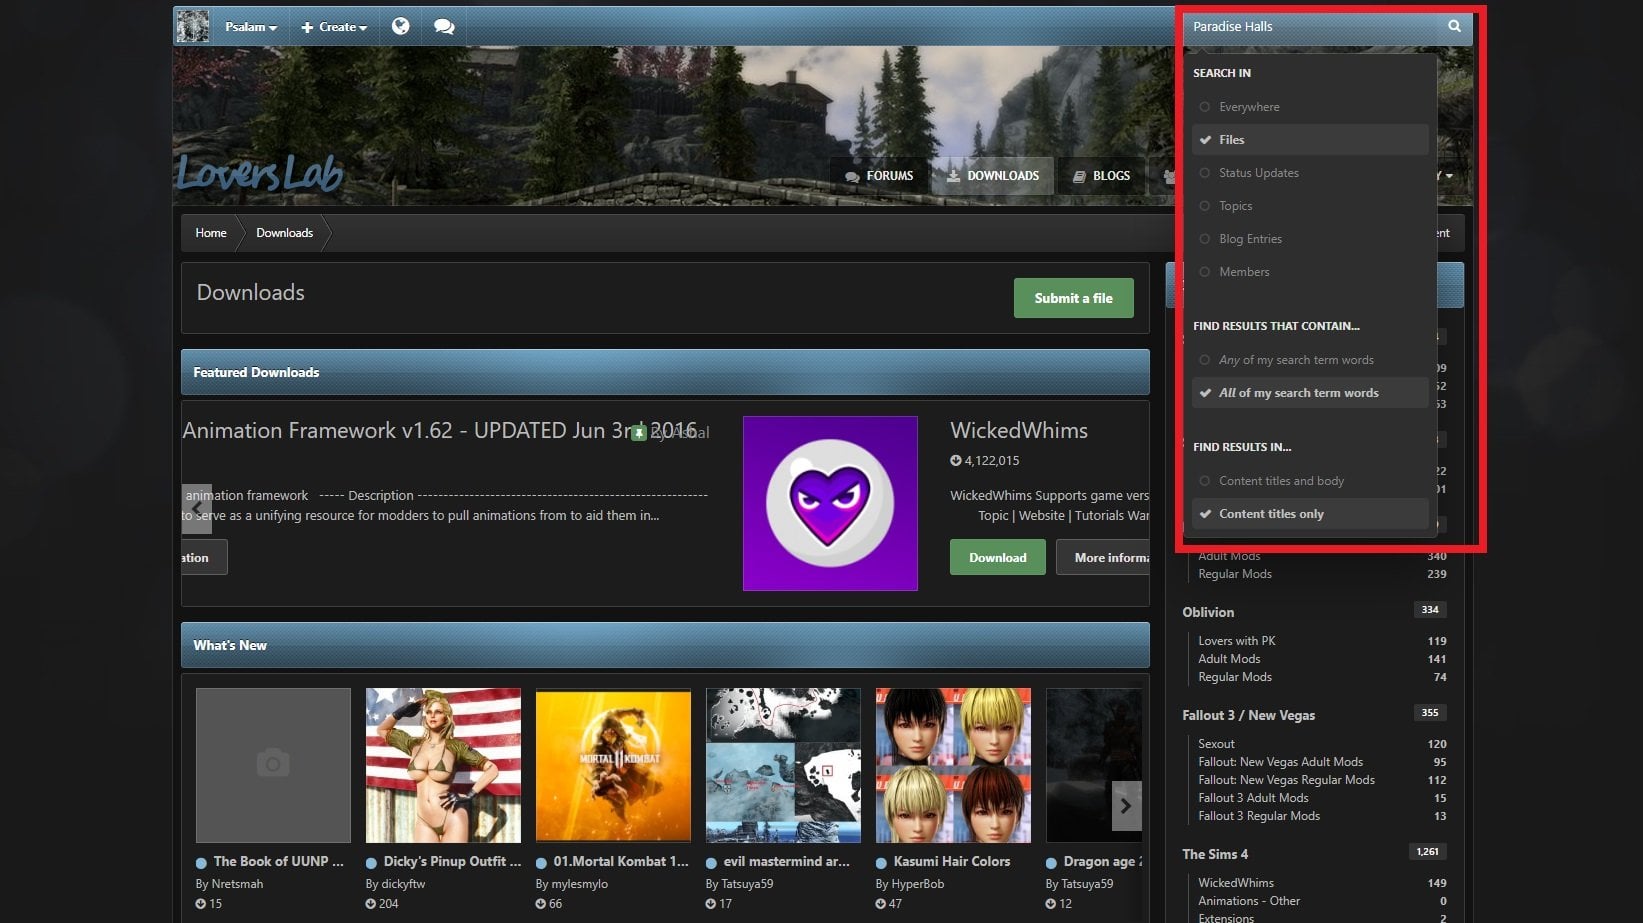Open author mylesmylo profile link
The width and height of the screenshot is (1643, 923).
tap(579, 884)
